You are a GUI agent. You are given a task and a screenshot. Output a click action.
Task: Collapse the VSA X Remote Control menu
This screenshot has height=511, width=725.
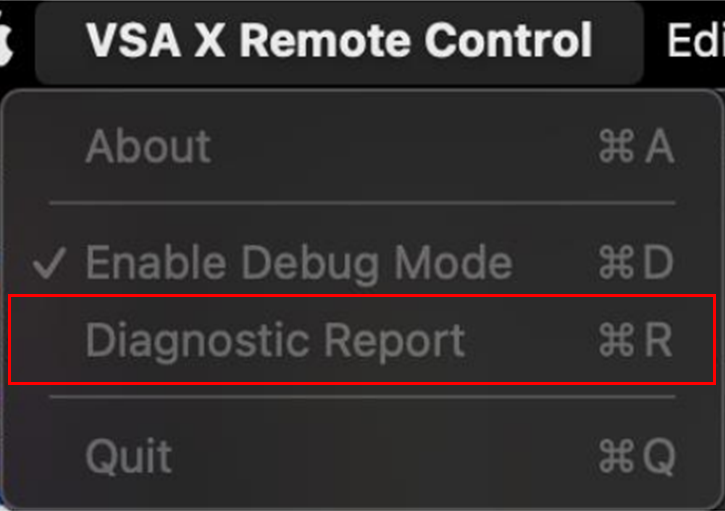point(339,42)
